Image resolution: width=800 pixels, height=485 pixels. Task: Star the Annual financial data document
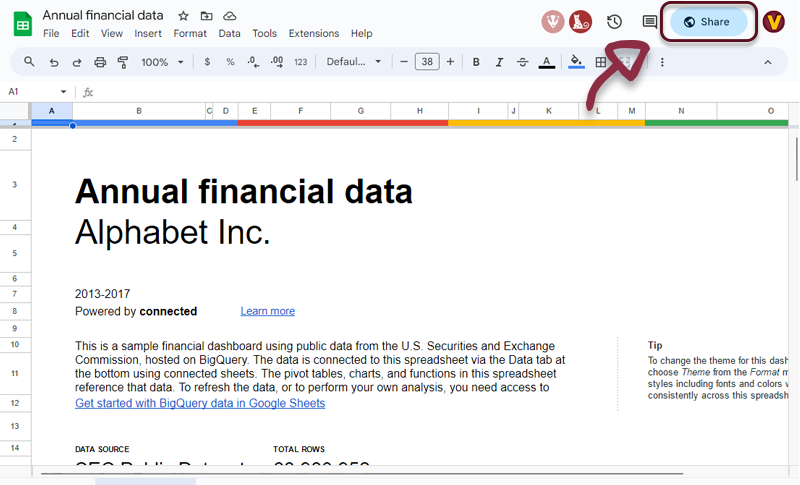click(183, 16)
